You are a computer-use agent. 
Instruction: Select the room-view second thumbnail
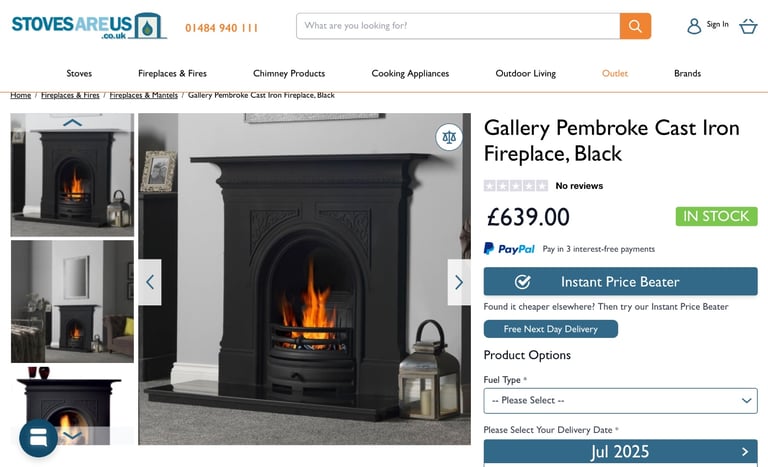click(72, 301)
